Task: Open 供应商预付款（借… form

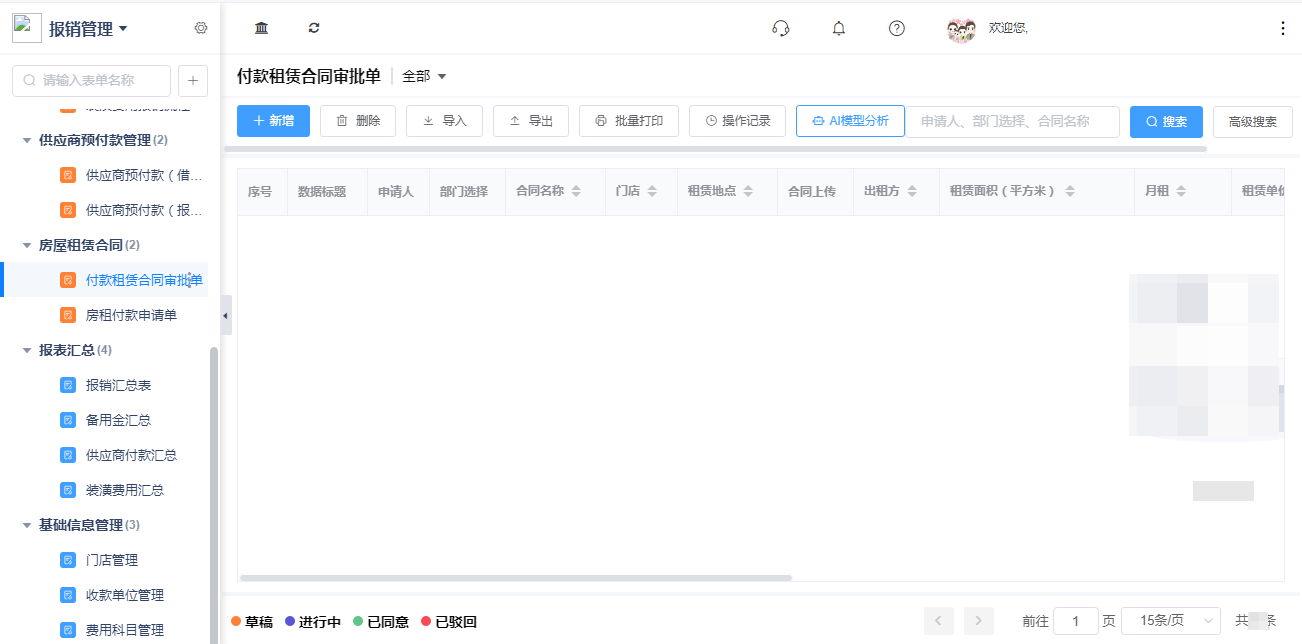Action: 144,175
